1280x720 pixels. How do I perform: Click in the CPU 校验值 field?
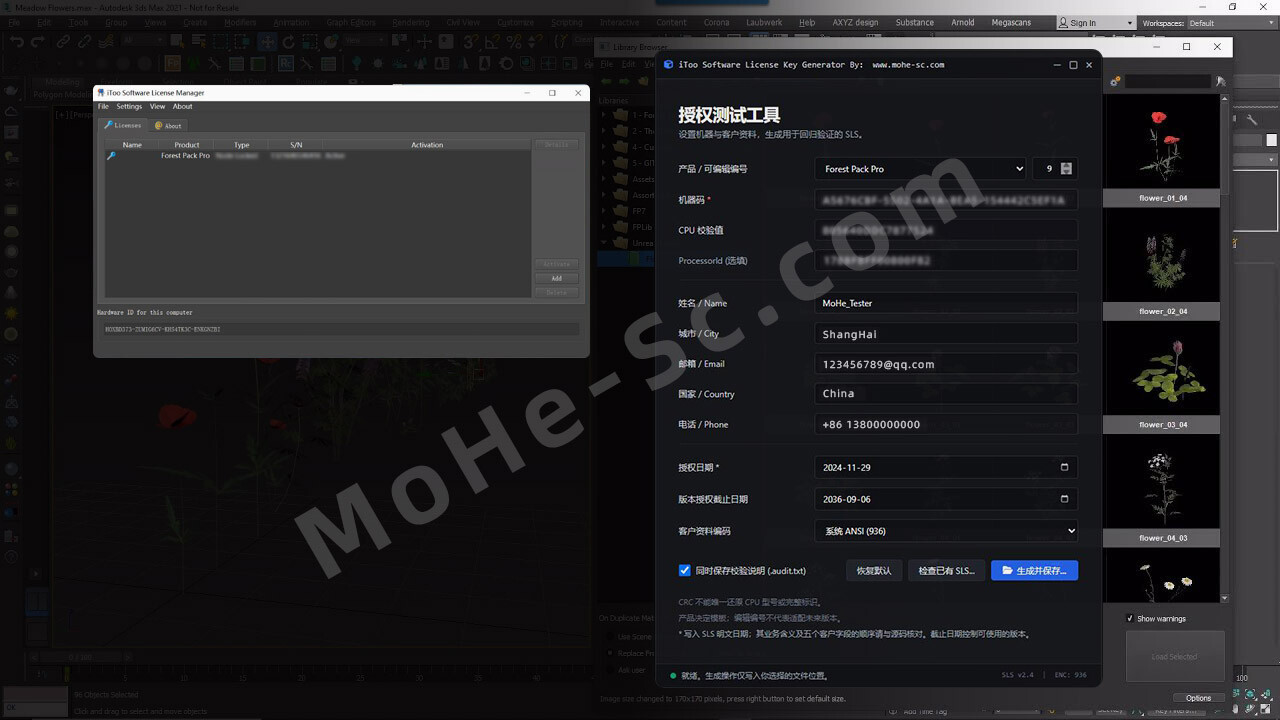click(946, 230)
